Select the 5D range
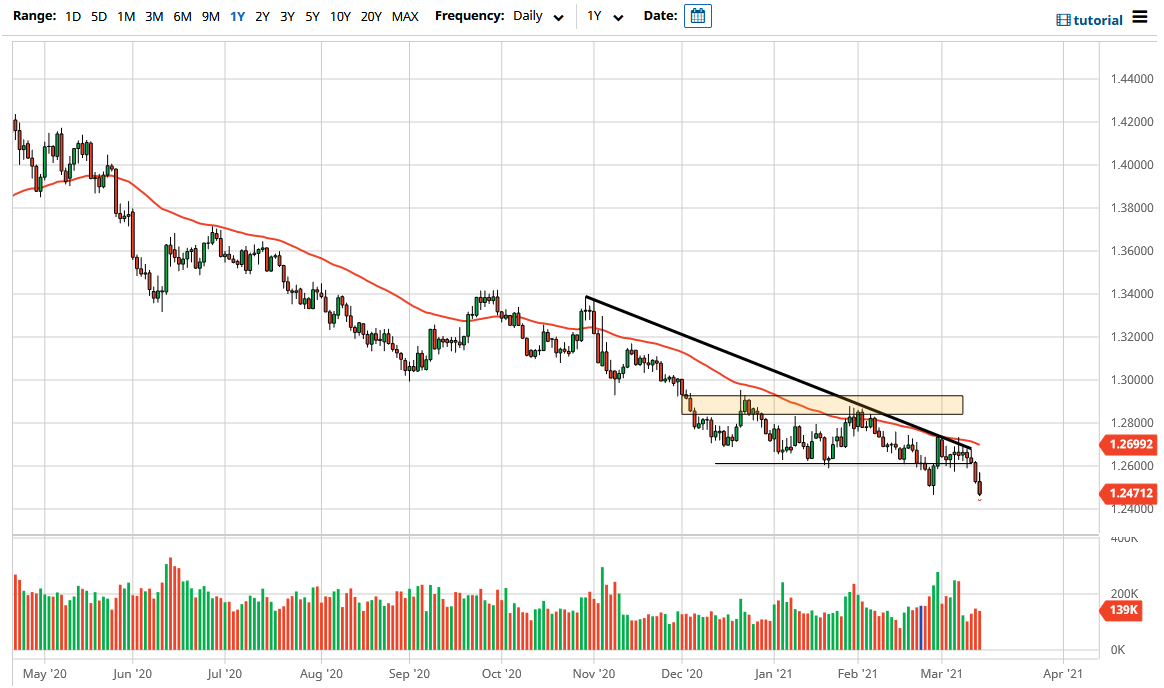Viewport: 1164px width, 688px height. click(x=97, y=17)
